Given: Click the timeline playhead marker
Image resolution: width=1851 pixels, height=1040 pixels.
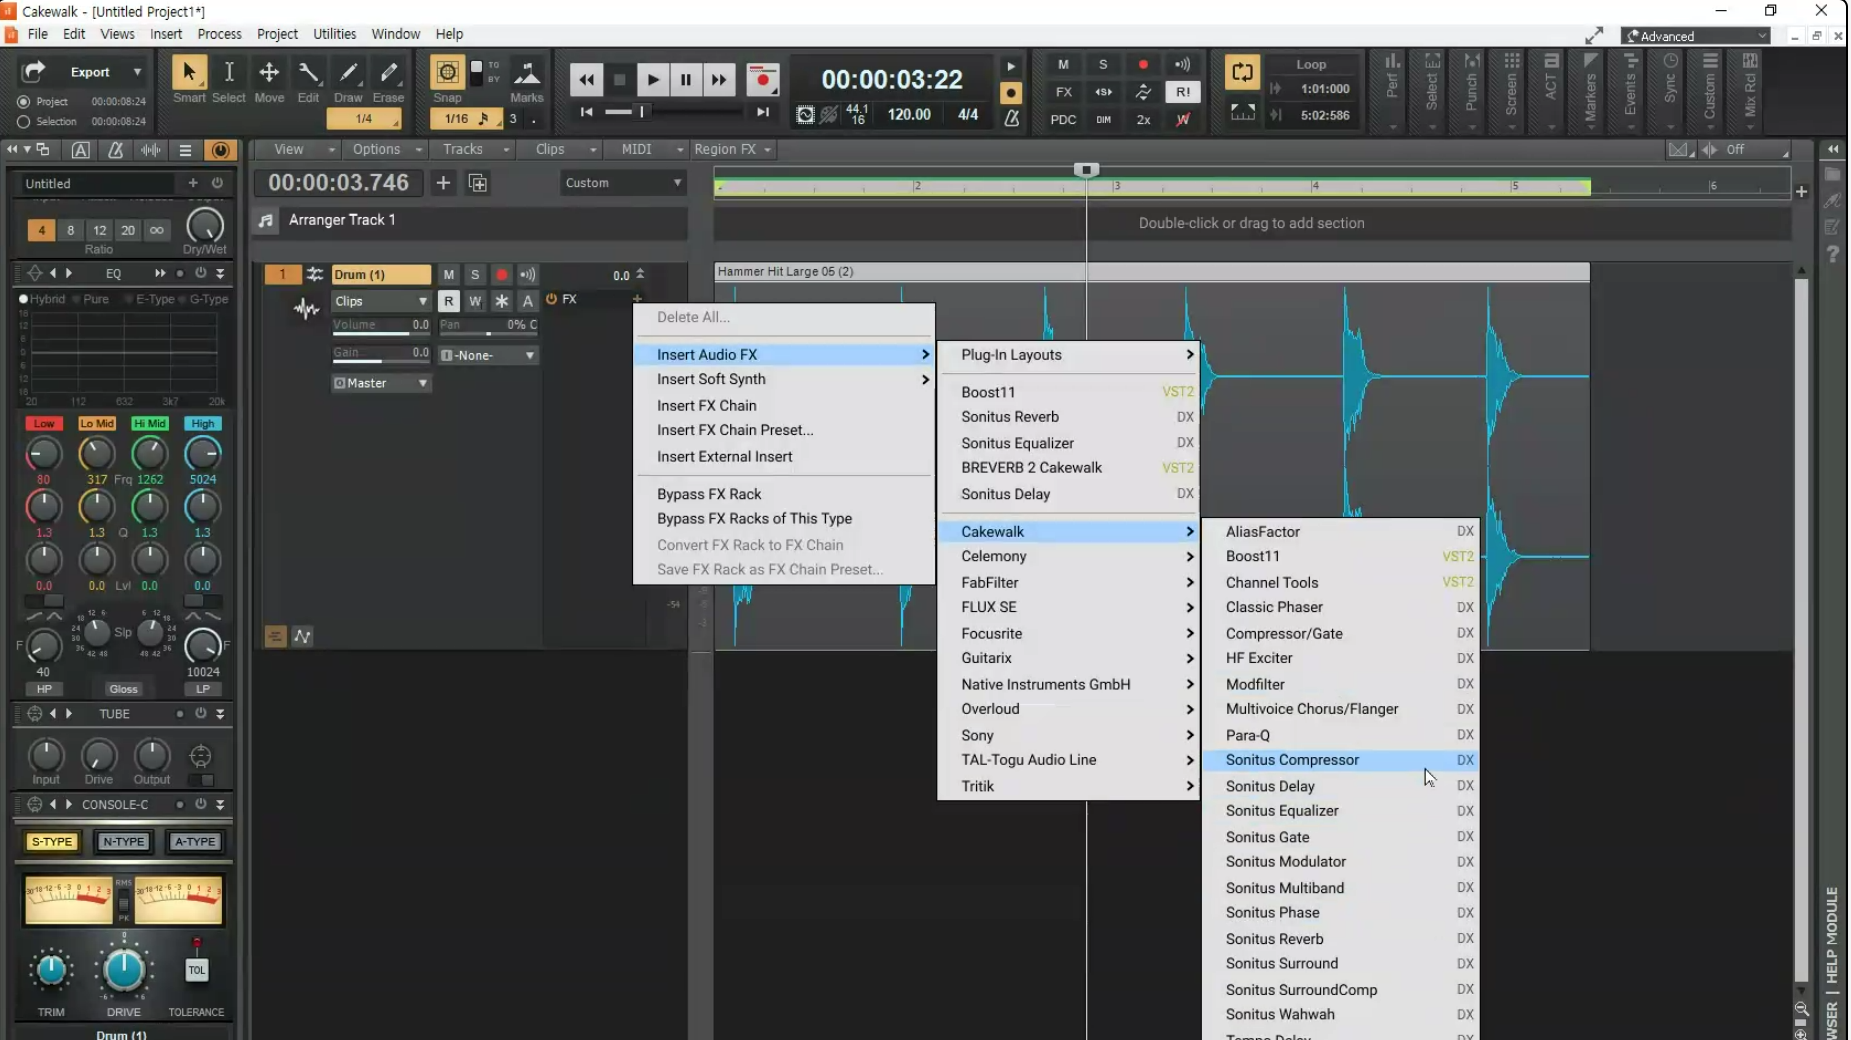Looking at the screenshot, I should [1086, 170].
